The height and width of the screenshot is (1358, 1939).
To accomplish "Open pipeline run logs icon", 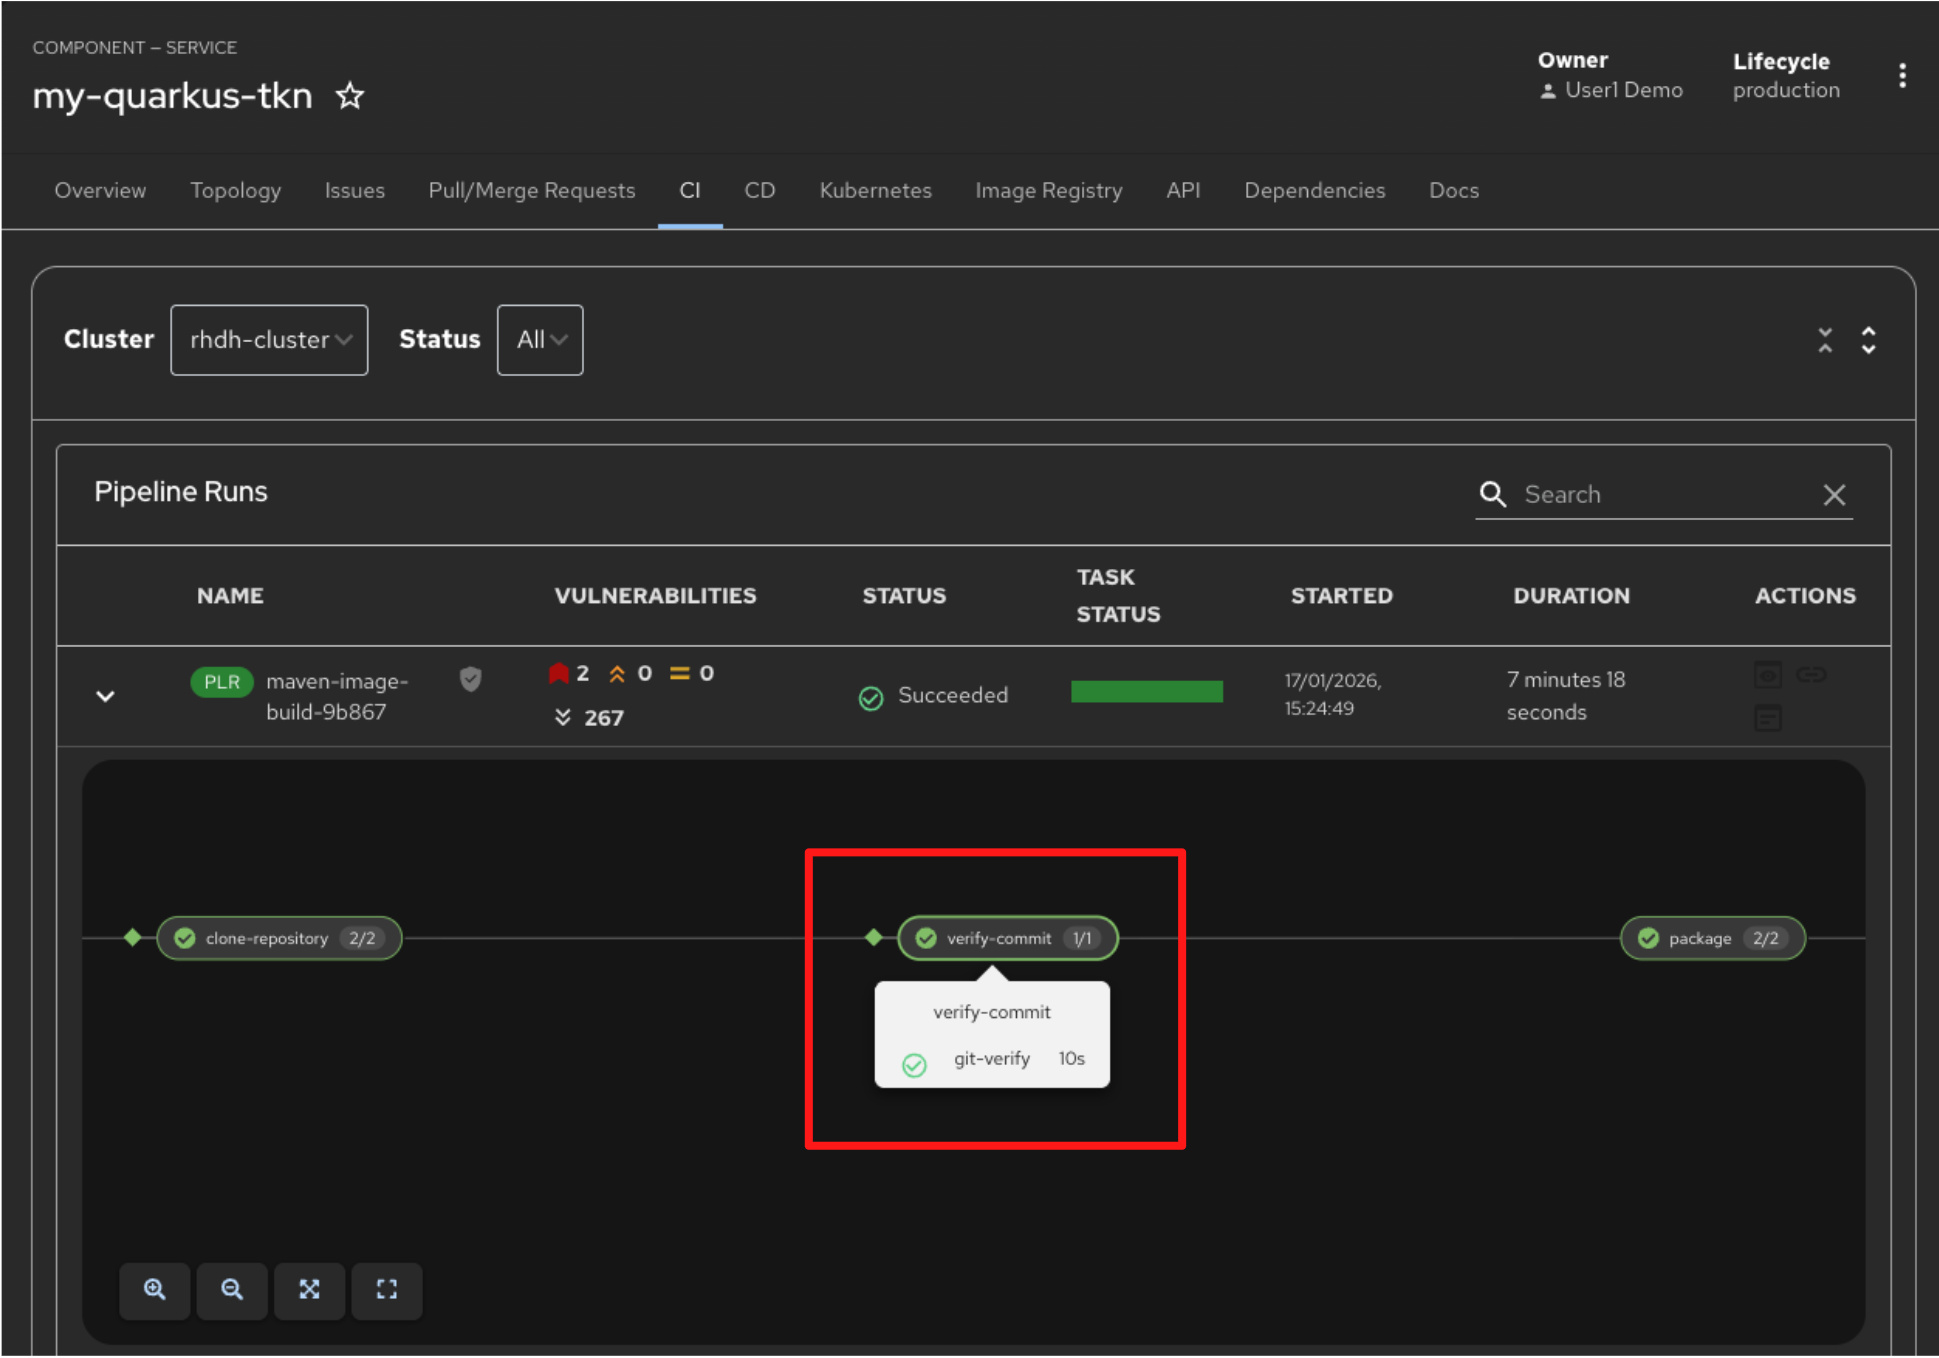I will click(1767, 717).
